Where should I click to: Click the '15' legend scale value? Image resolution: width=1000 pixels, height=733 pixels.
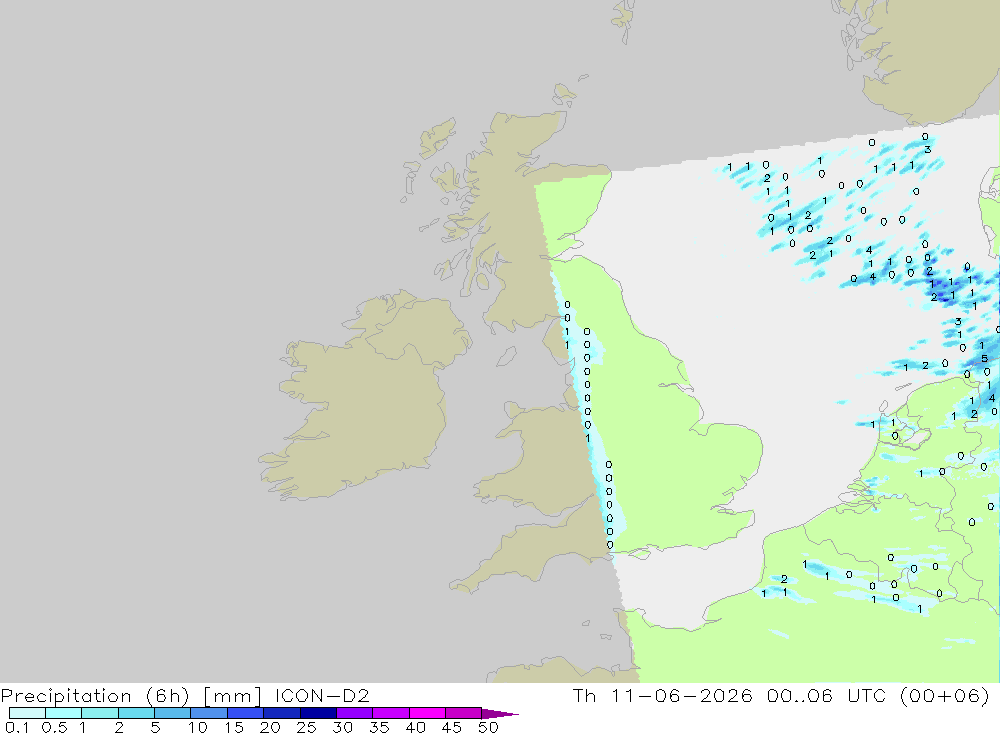[234, 727]
